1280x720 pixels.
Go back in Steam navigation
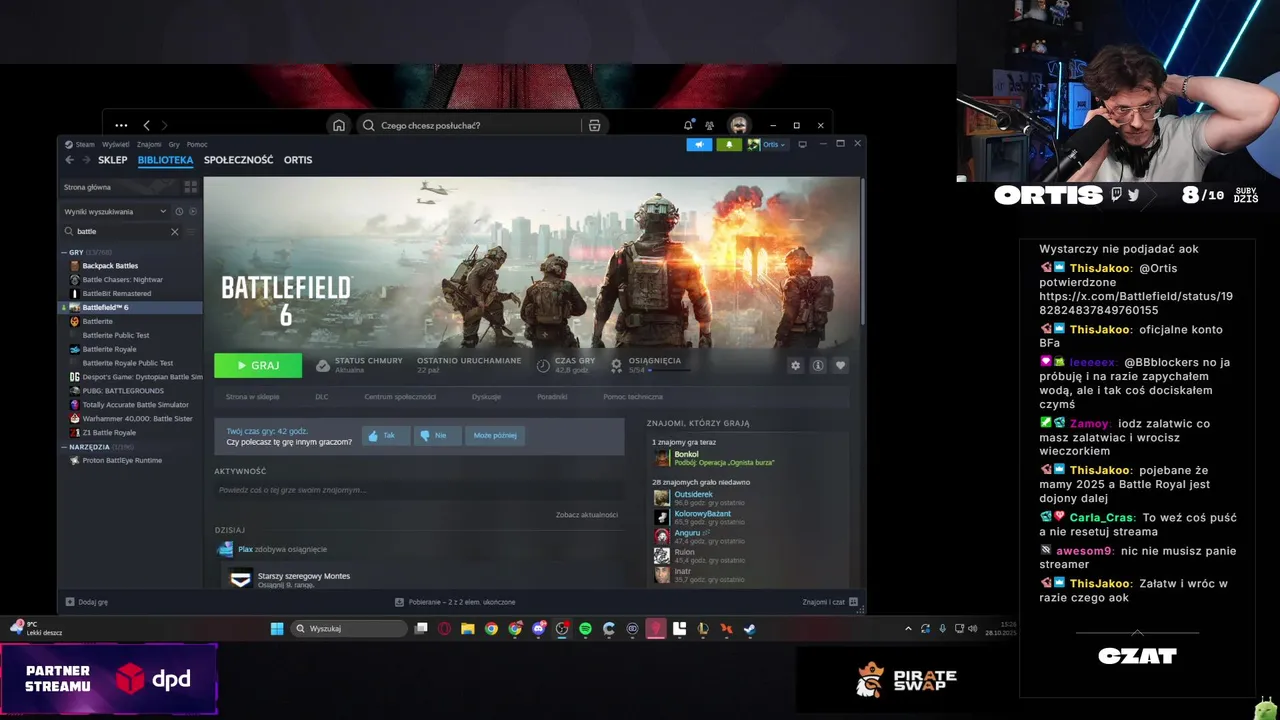(x=69, y=160)
